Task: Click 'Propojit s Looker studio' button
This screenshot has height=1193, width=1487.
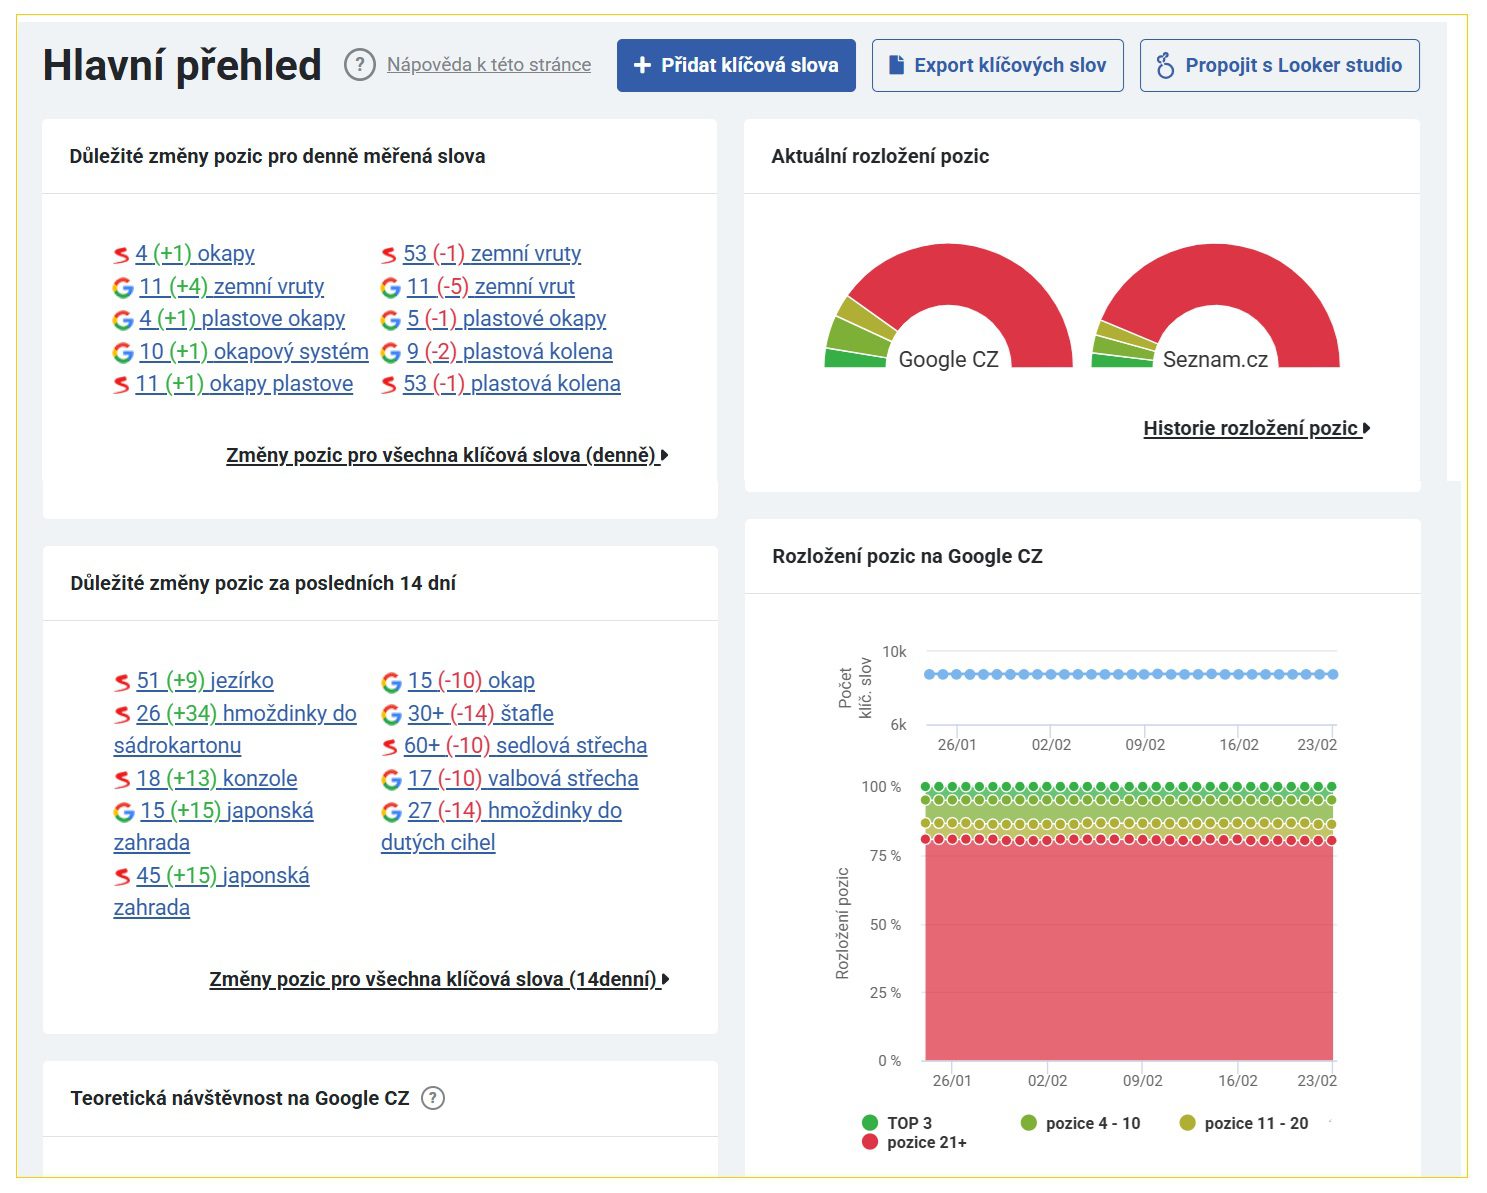Action: click(x=1279, y=66)
